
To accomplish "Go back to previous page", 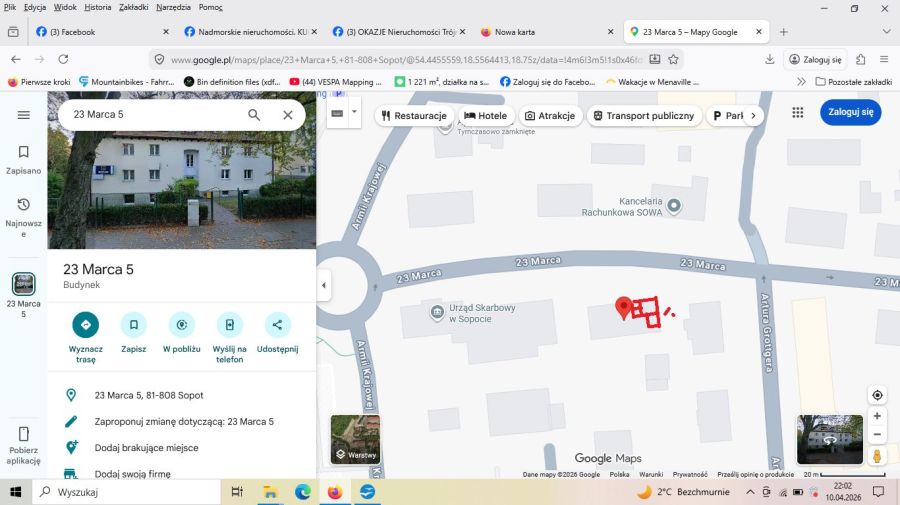I will coord(15,59).
